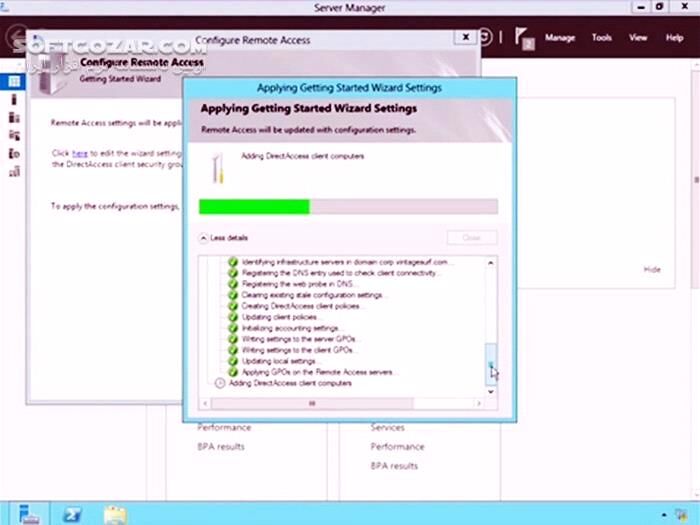
Task: Open the Help menu
Action: click(674, 38)
